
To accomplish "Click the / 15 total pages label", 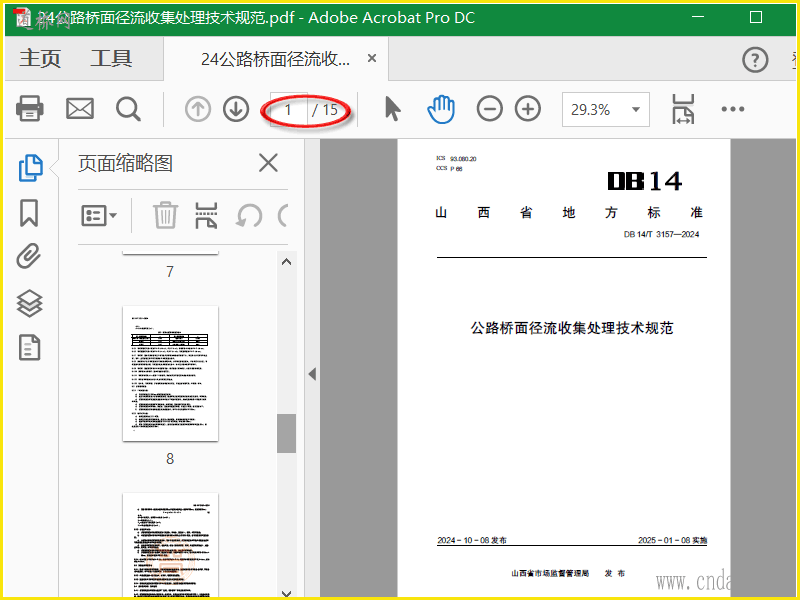I will [326, 110].
